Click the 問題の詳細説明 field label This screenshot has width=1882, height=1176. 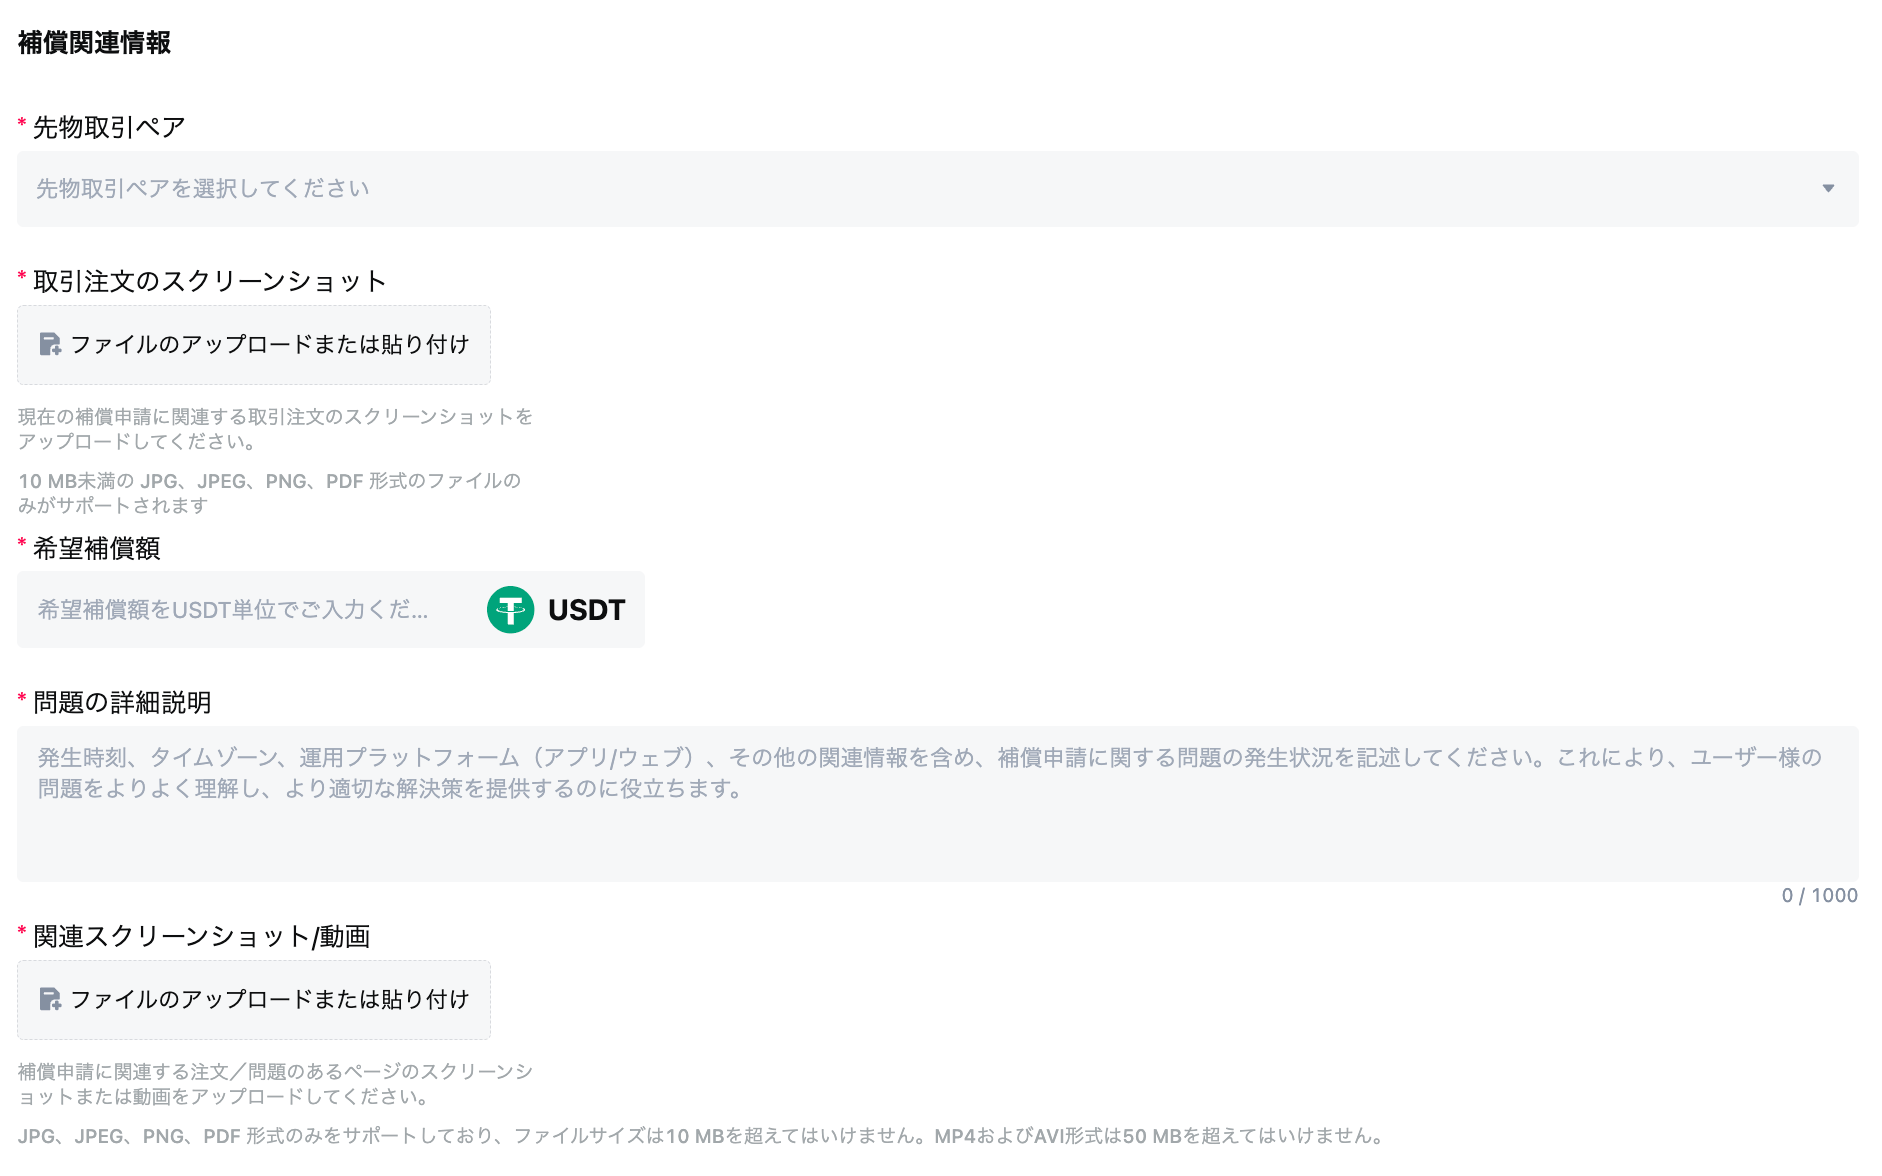122,702
